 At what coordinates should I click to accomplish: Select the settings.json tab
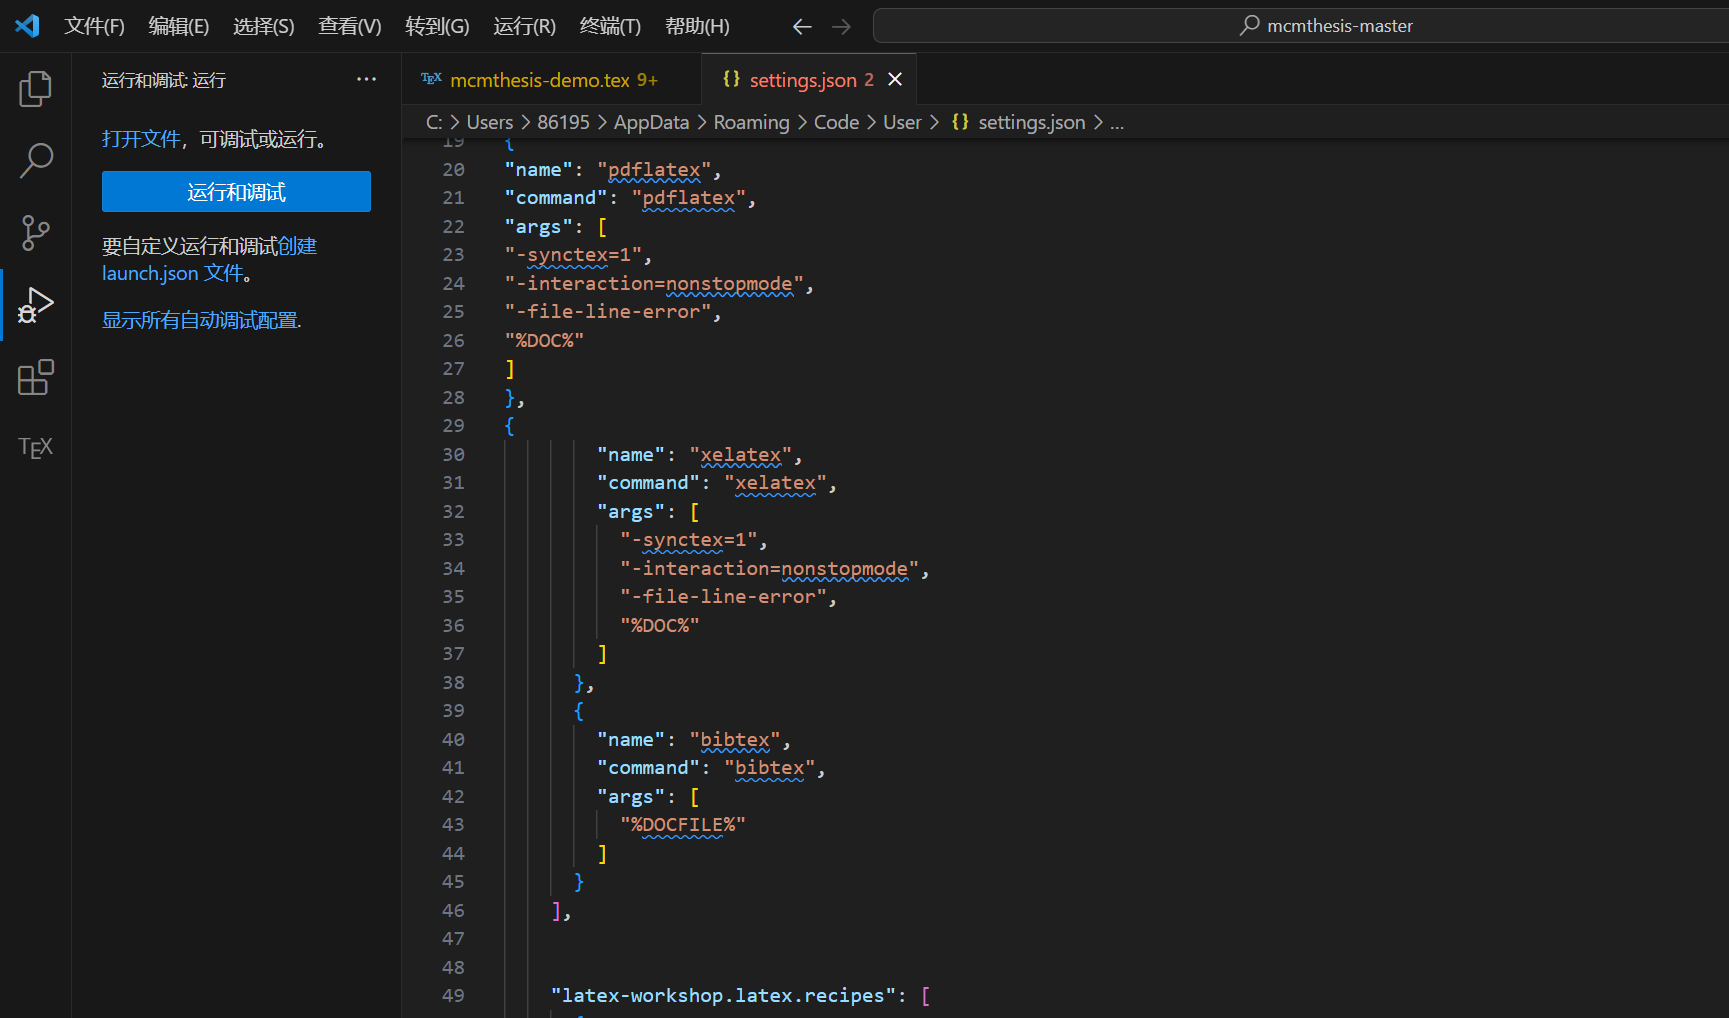(x=809, y=79)
